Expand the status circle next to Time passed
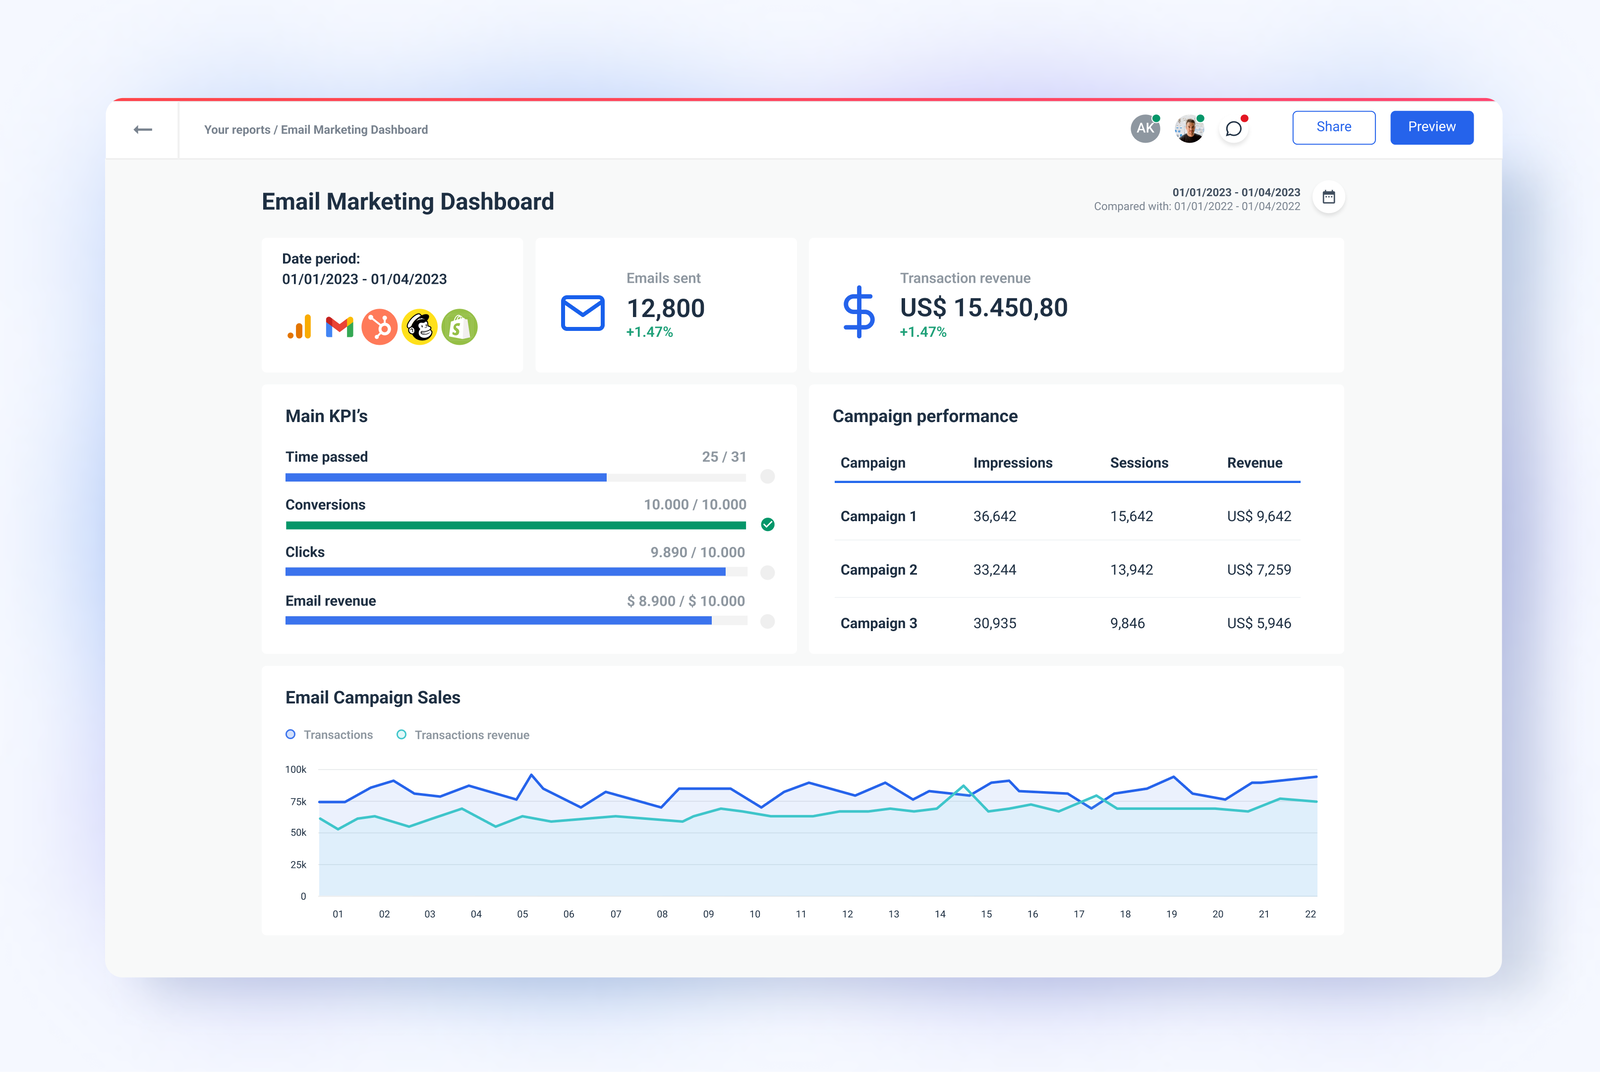The height and width of the screenshot is (1072, 1600). pyautogui.click(x=767, y=477)
